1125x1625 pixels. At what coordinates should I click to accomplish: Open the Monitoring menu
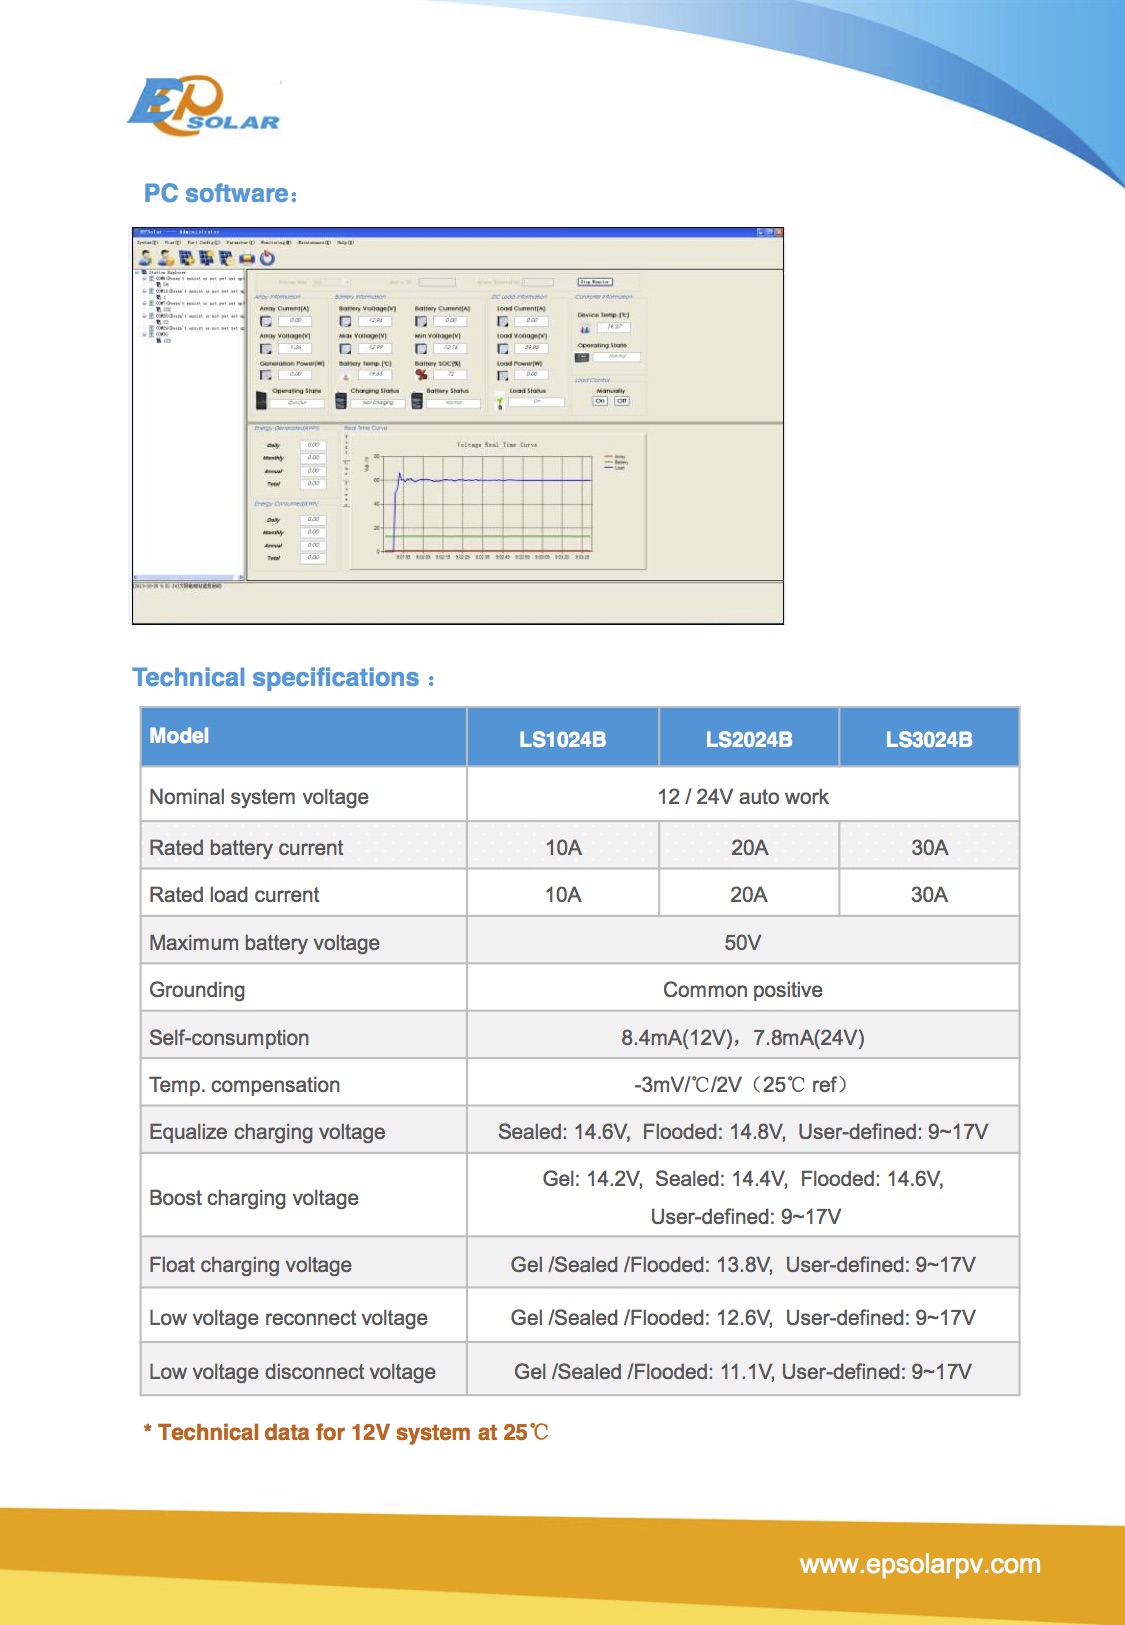click(x=276, y=242)
